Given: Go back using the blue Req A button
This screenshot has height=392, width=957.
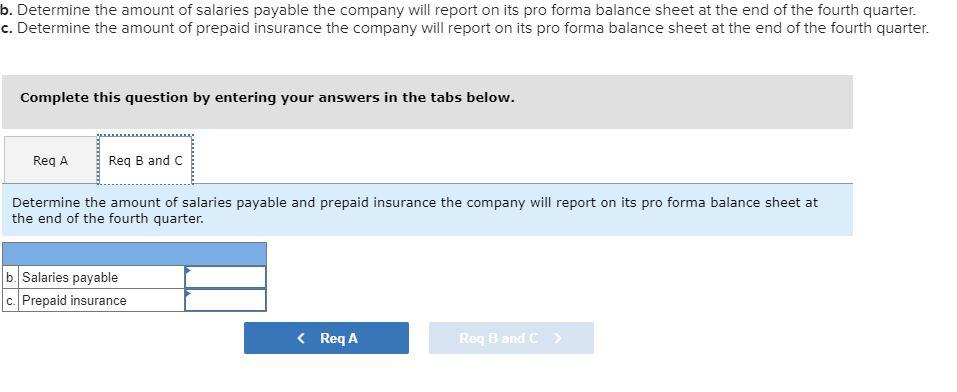Looking at the screenshot, I should tap(327, 338).
